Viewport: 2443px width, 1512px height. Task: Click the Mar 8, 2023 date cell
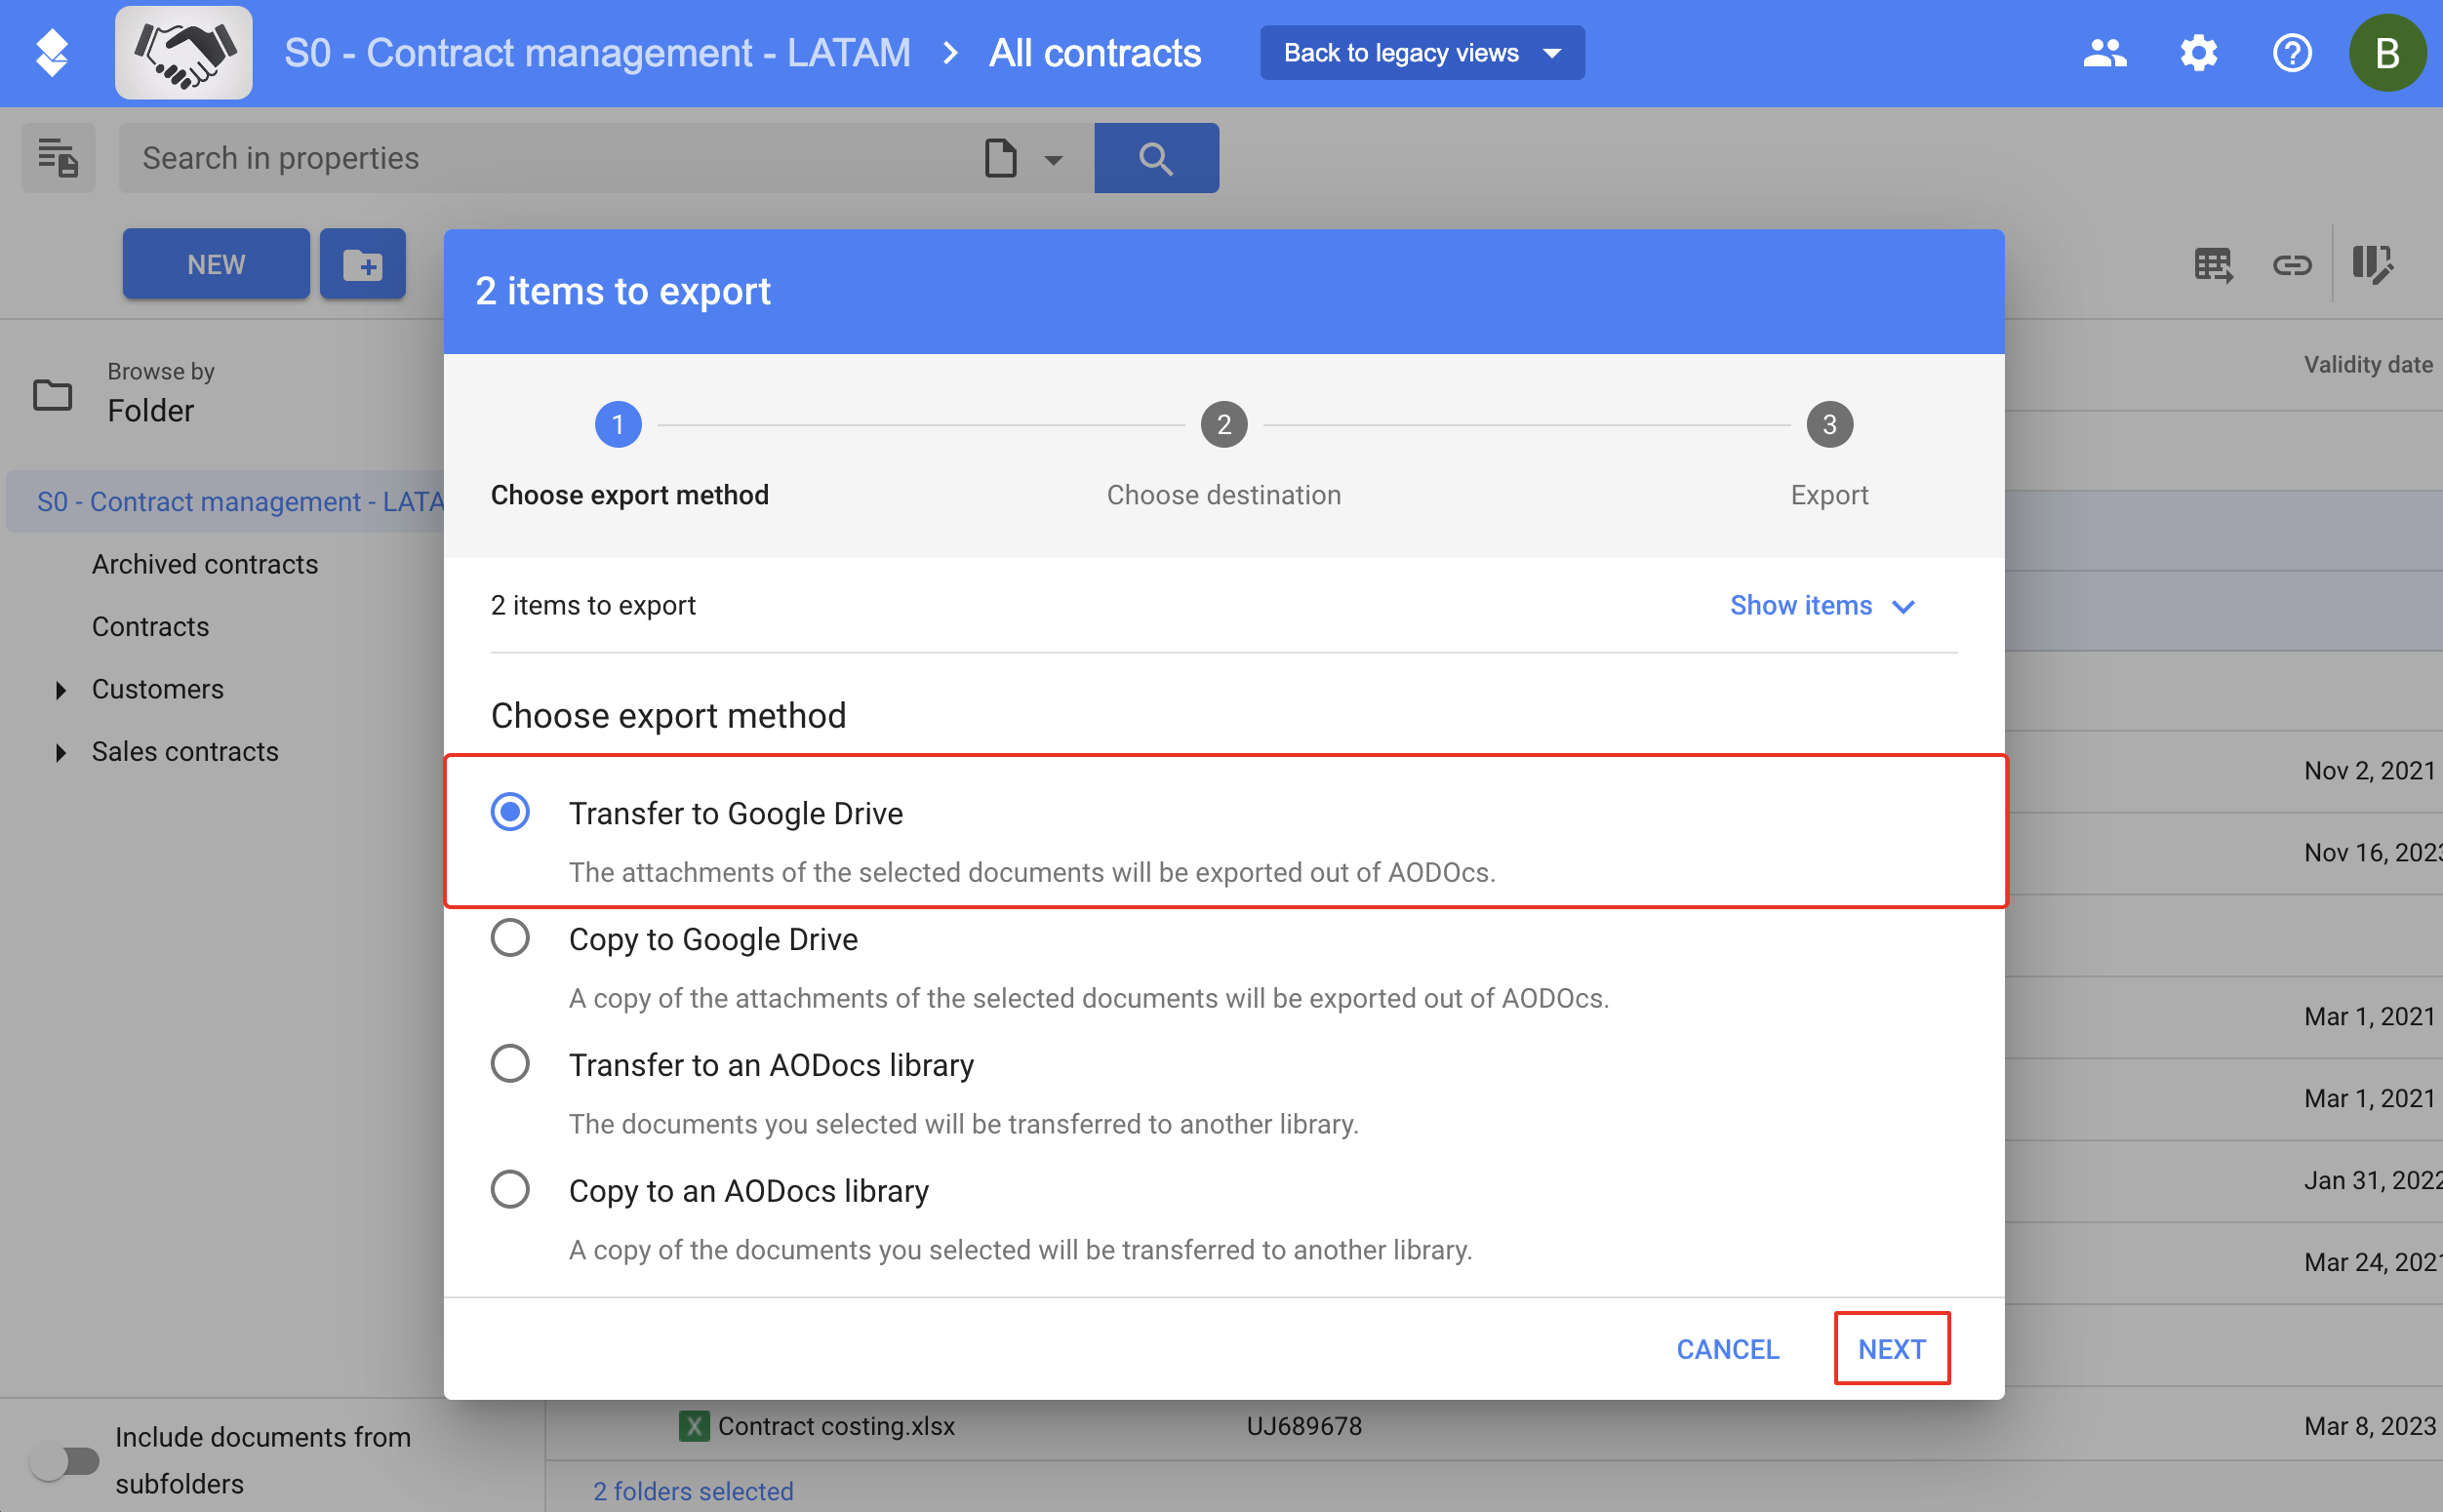(x=2369, y=1425)
